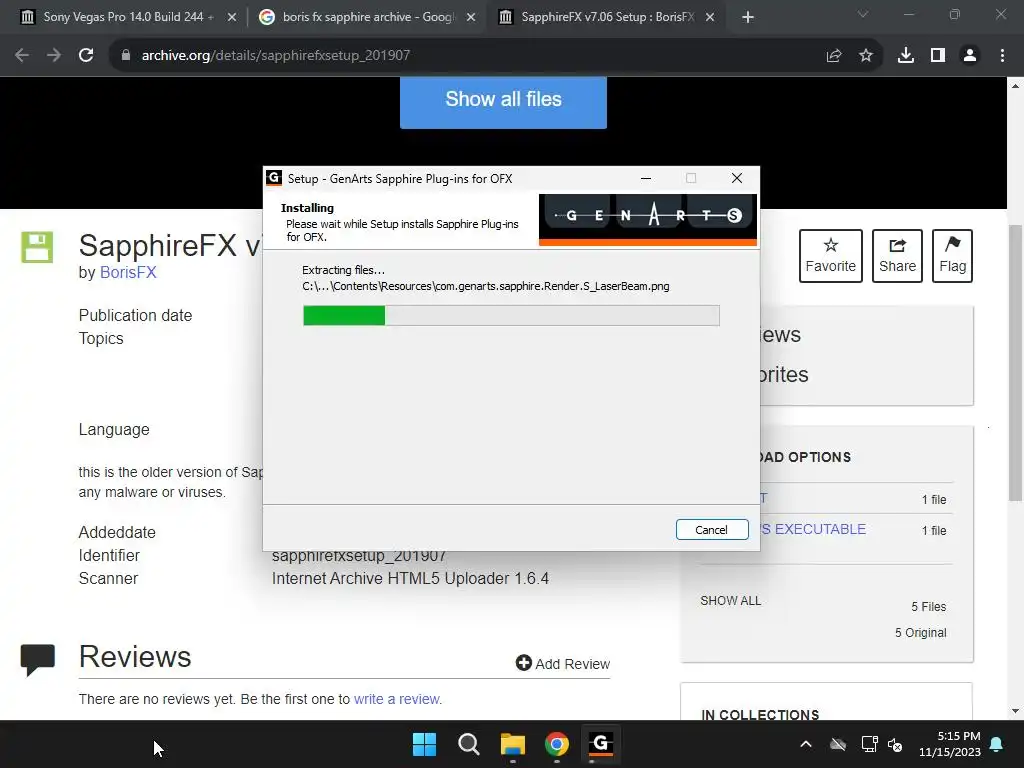Open File Explorer from taskbar

513,744
